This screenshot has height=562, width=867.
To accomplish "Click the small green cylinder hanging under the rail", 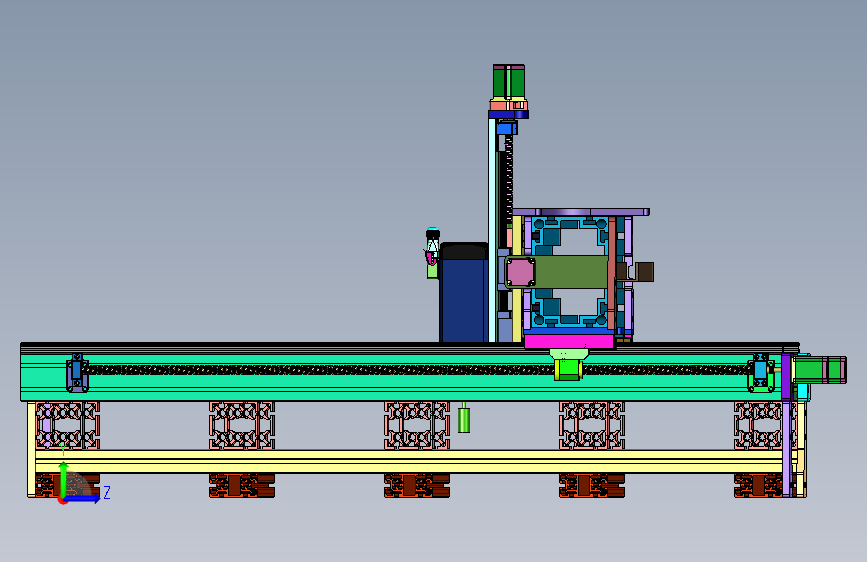I will click(464, 420).
